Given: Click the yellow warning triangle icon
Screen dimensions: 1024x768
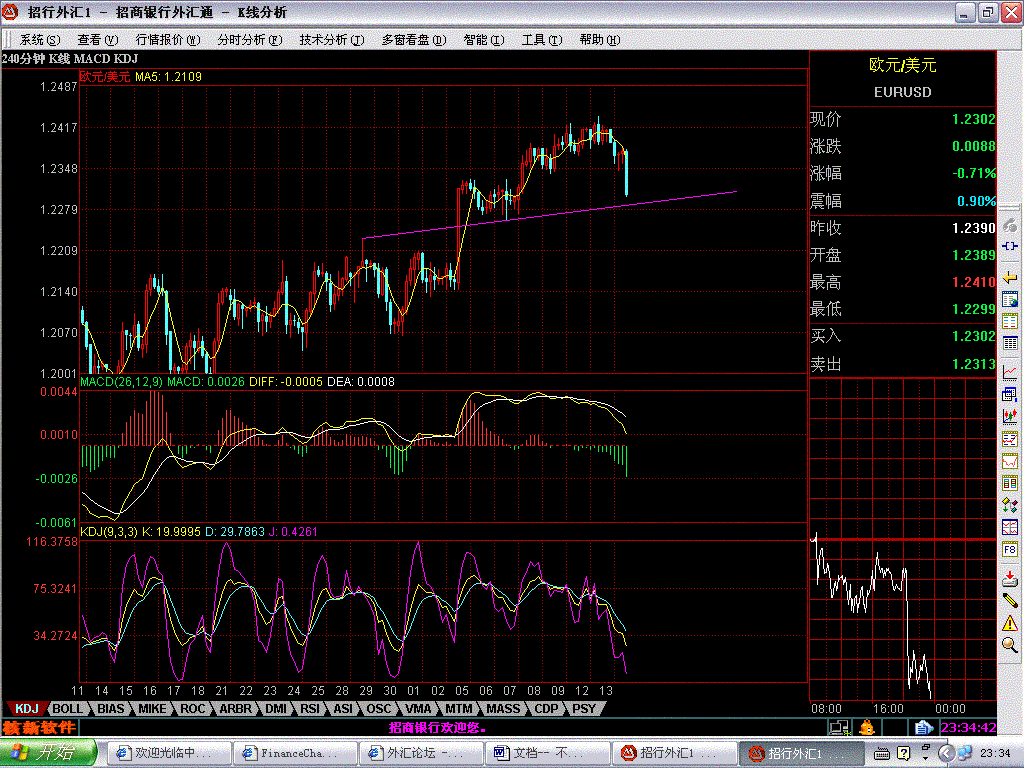Looking at the screenshot, I should (1010, 622).
